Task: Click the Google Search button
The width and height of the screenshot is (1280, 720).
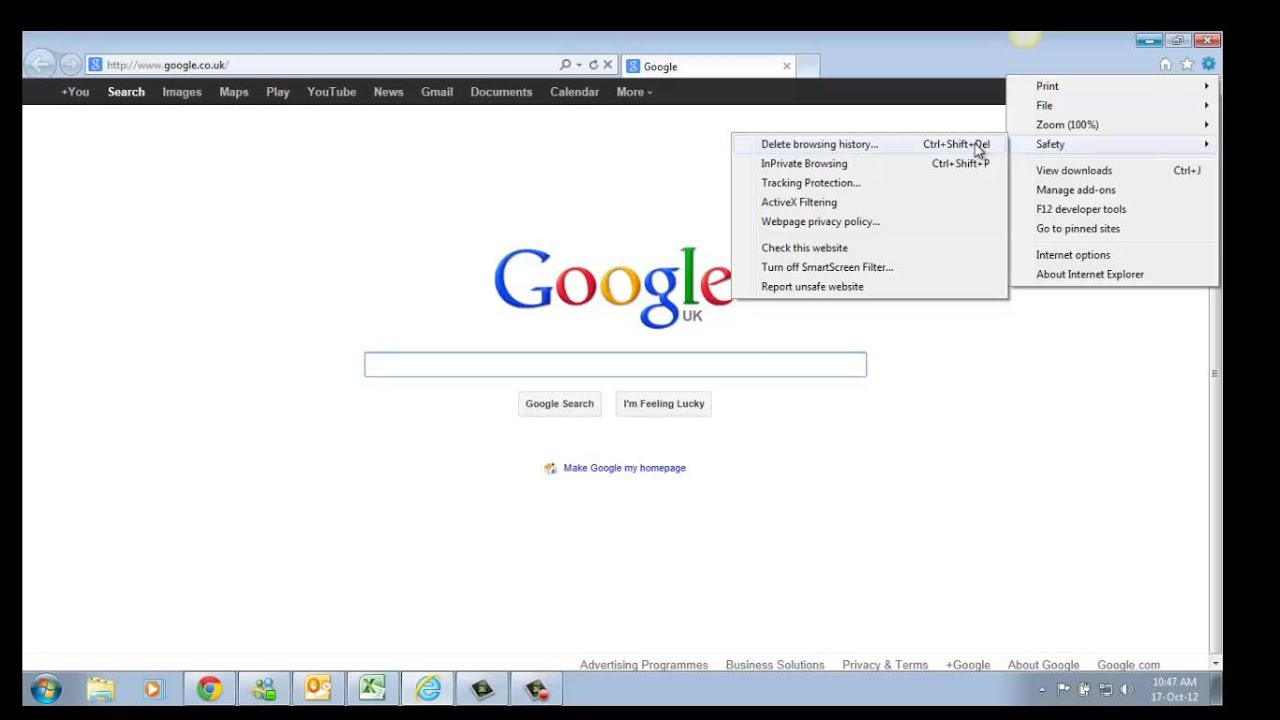Action: [559, 404]
